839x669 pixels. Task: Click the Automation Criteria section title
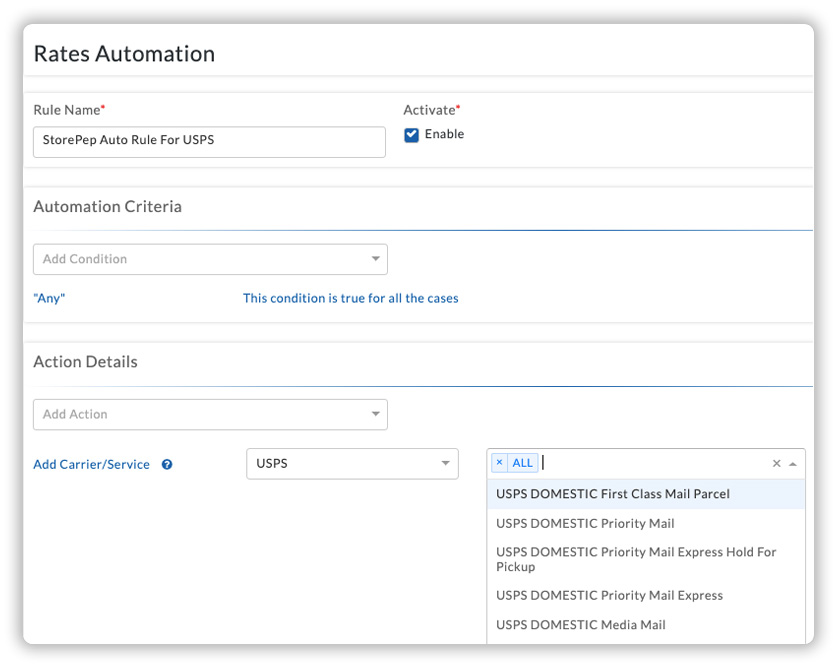point(108,207)
